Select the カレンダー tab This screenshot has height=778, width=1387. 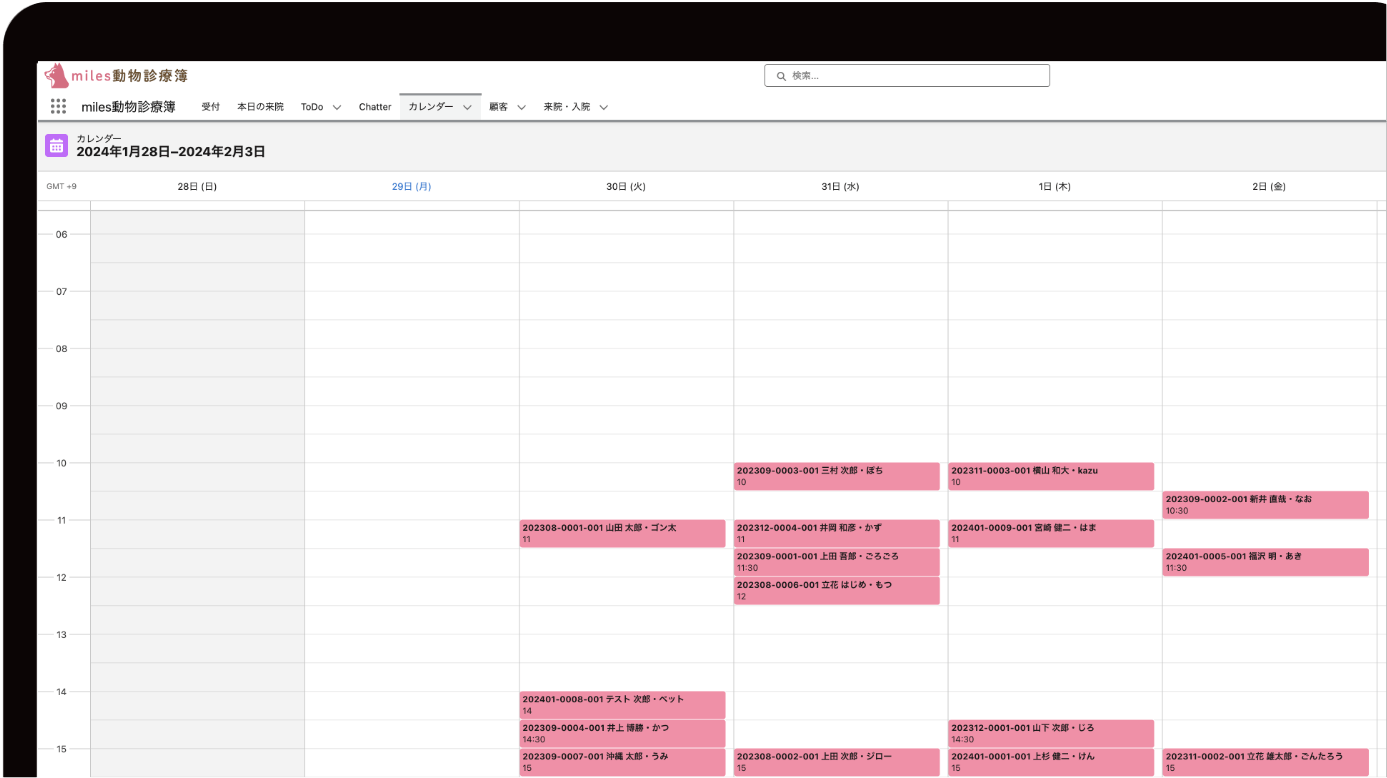(x=431, y=107)
